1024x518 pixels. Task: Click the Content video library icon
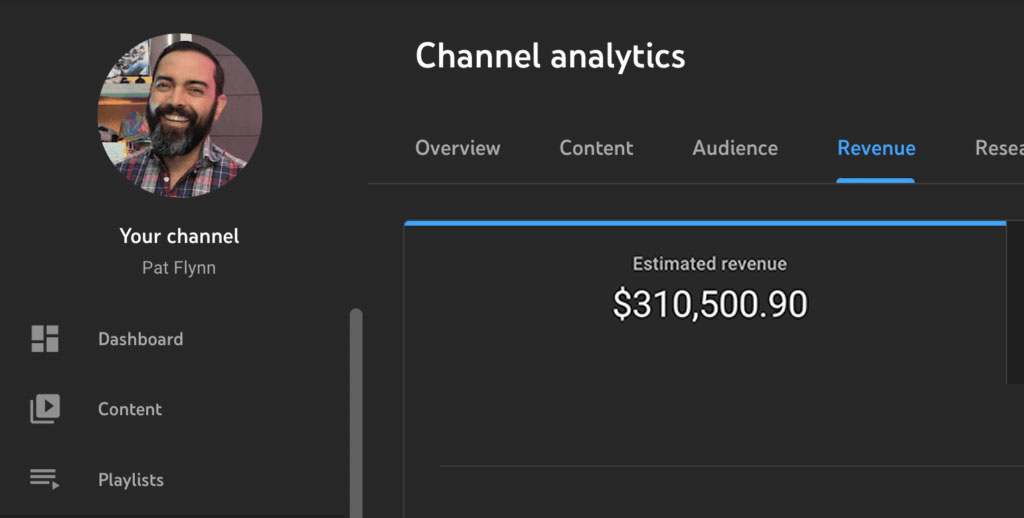pos(45,409)
